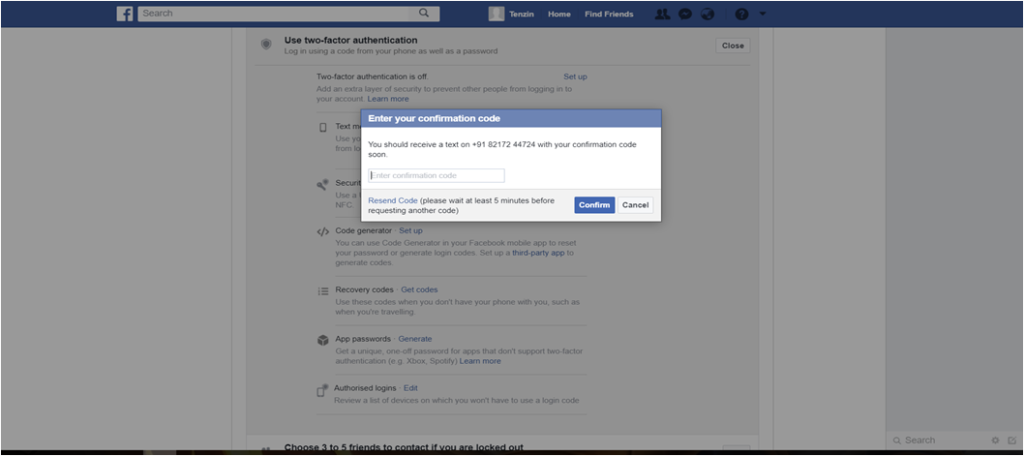Expand the account dropdown arrow in top bar
Viewport: 1024px width, 456px height.
[762, 14]
